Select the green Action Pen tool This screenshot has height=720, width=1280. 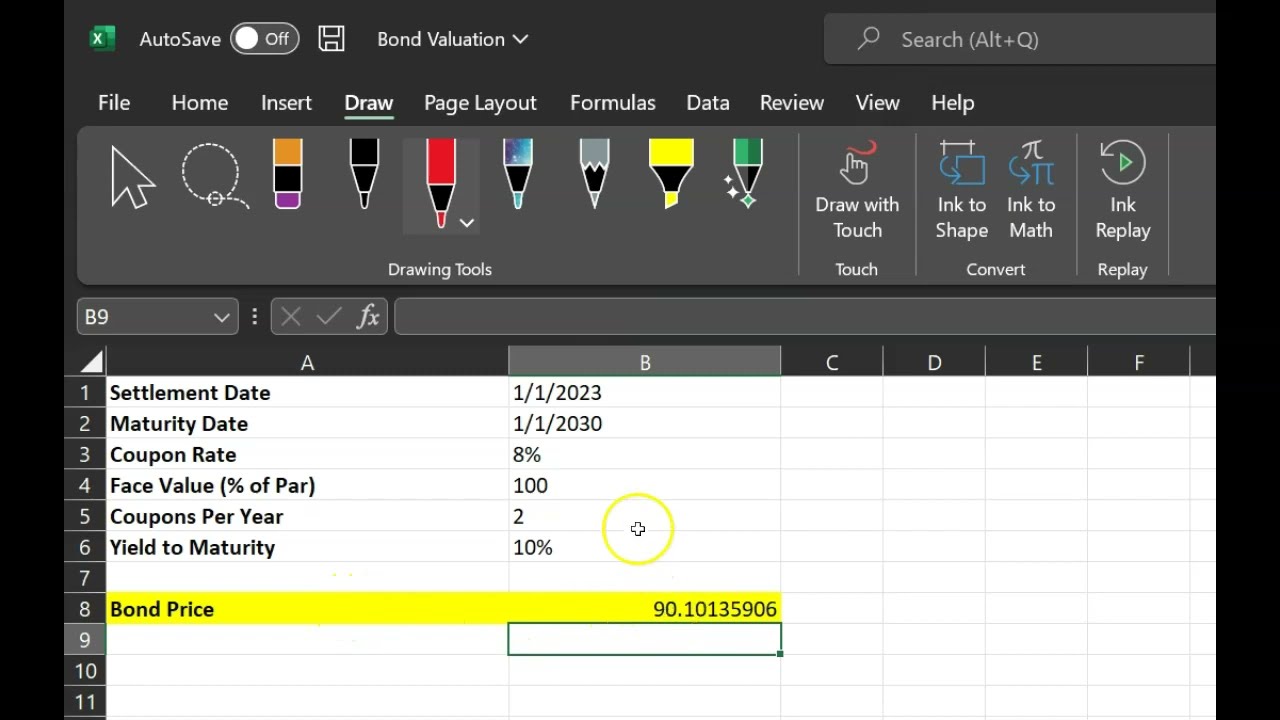pos(745,174)
